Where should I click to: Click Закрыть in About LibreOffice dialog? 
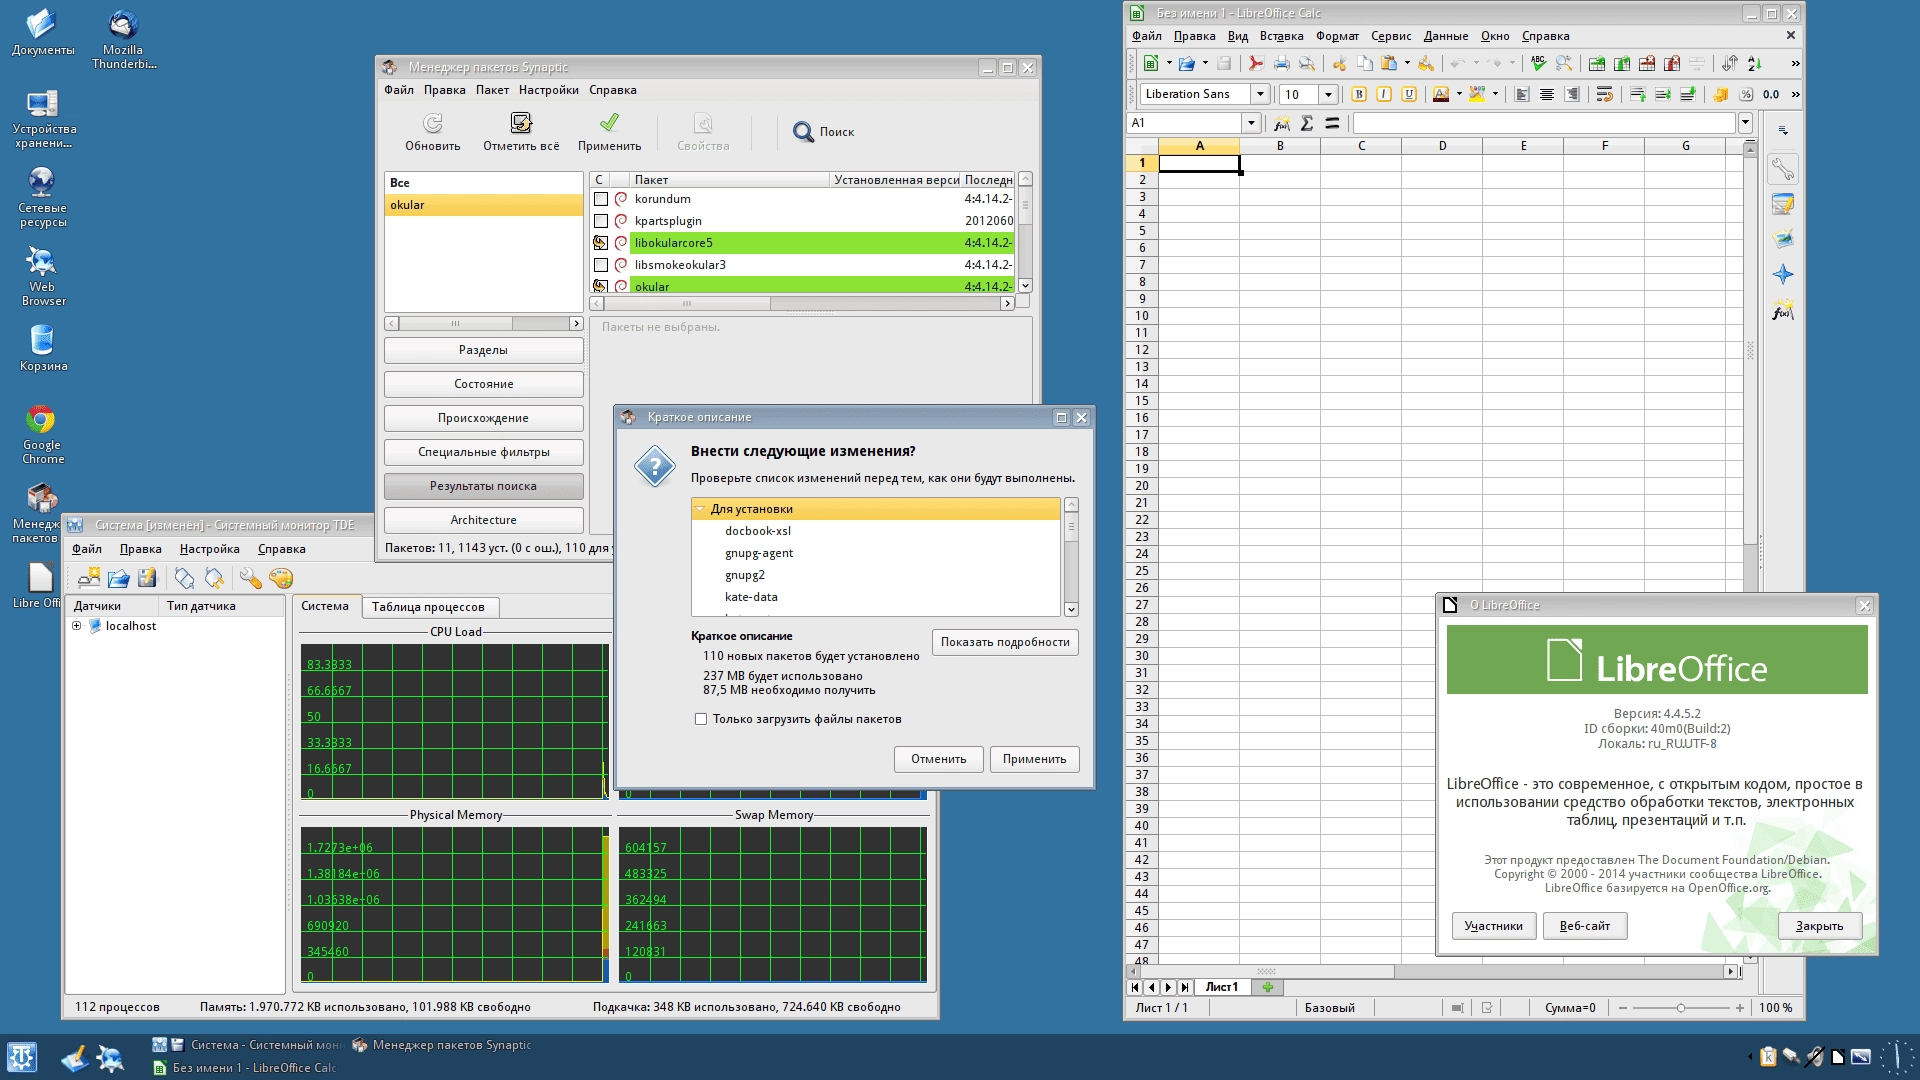tap(1819, 926)
